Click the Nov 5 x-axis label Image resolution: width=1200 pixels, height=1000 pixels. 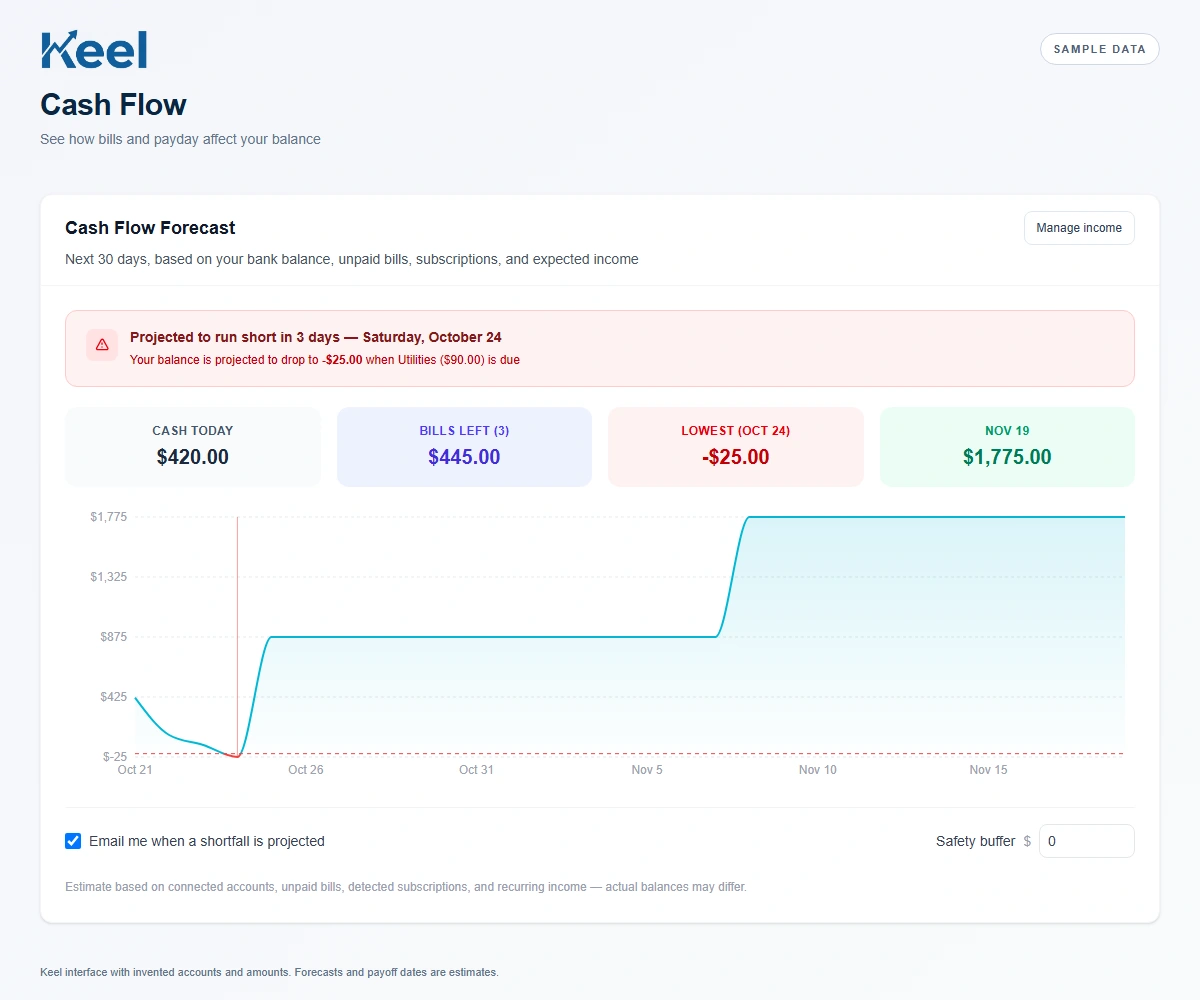tap(647, 770)
